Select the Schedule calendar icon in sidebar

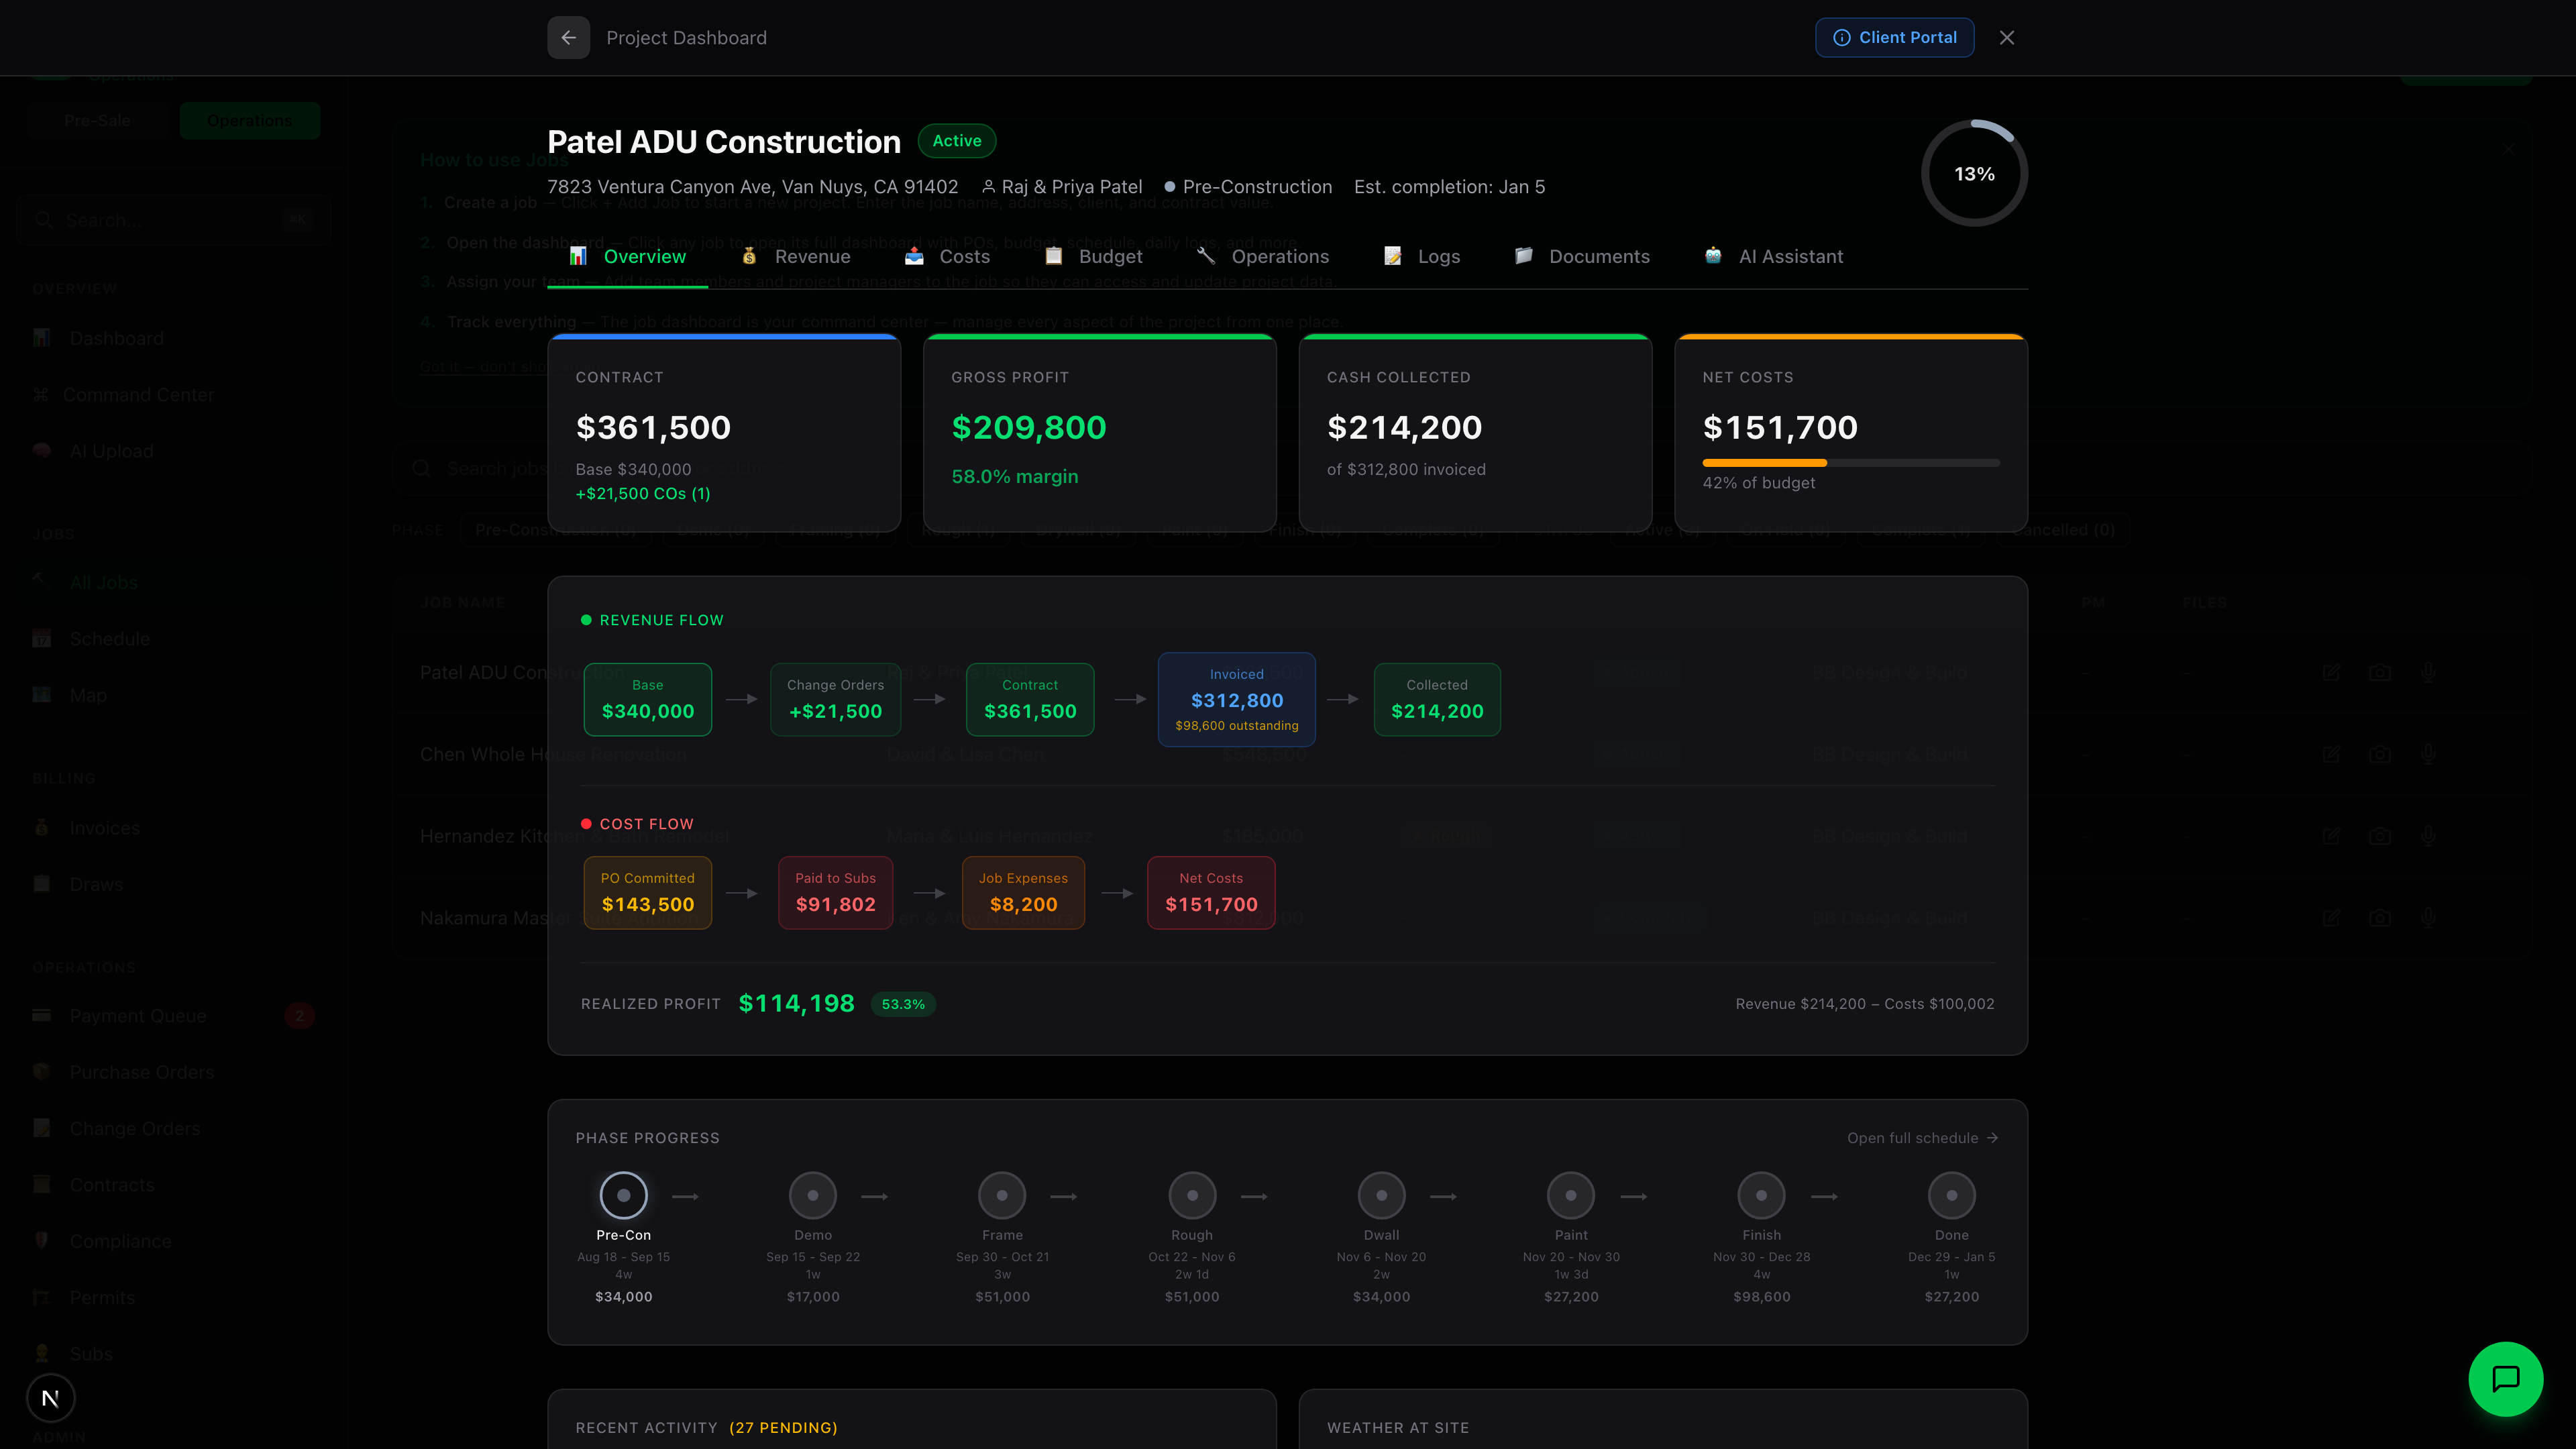click(x=41, y=638)
